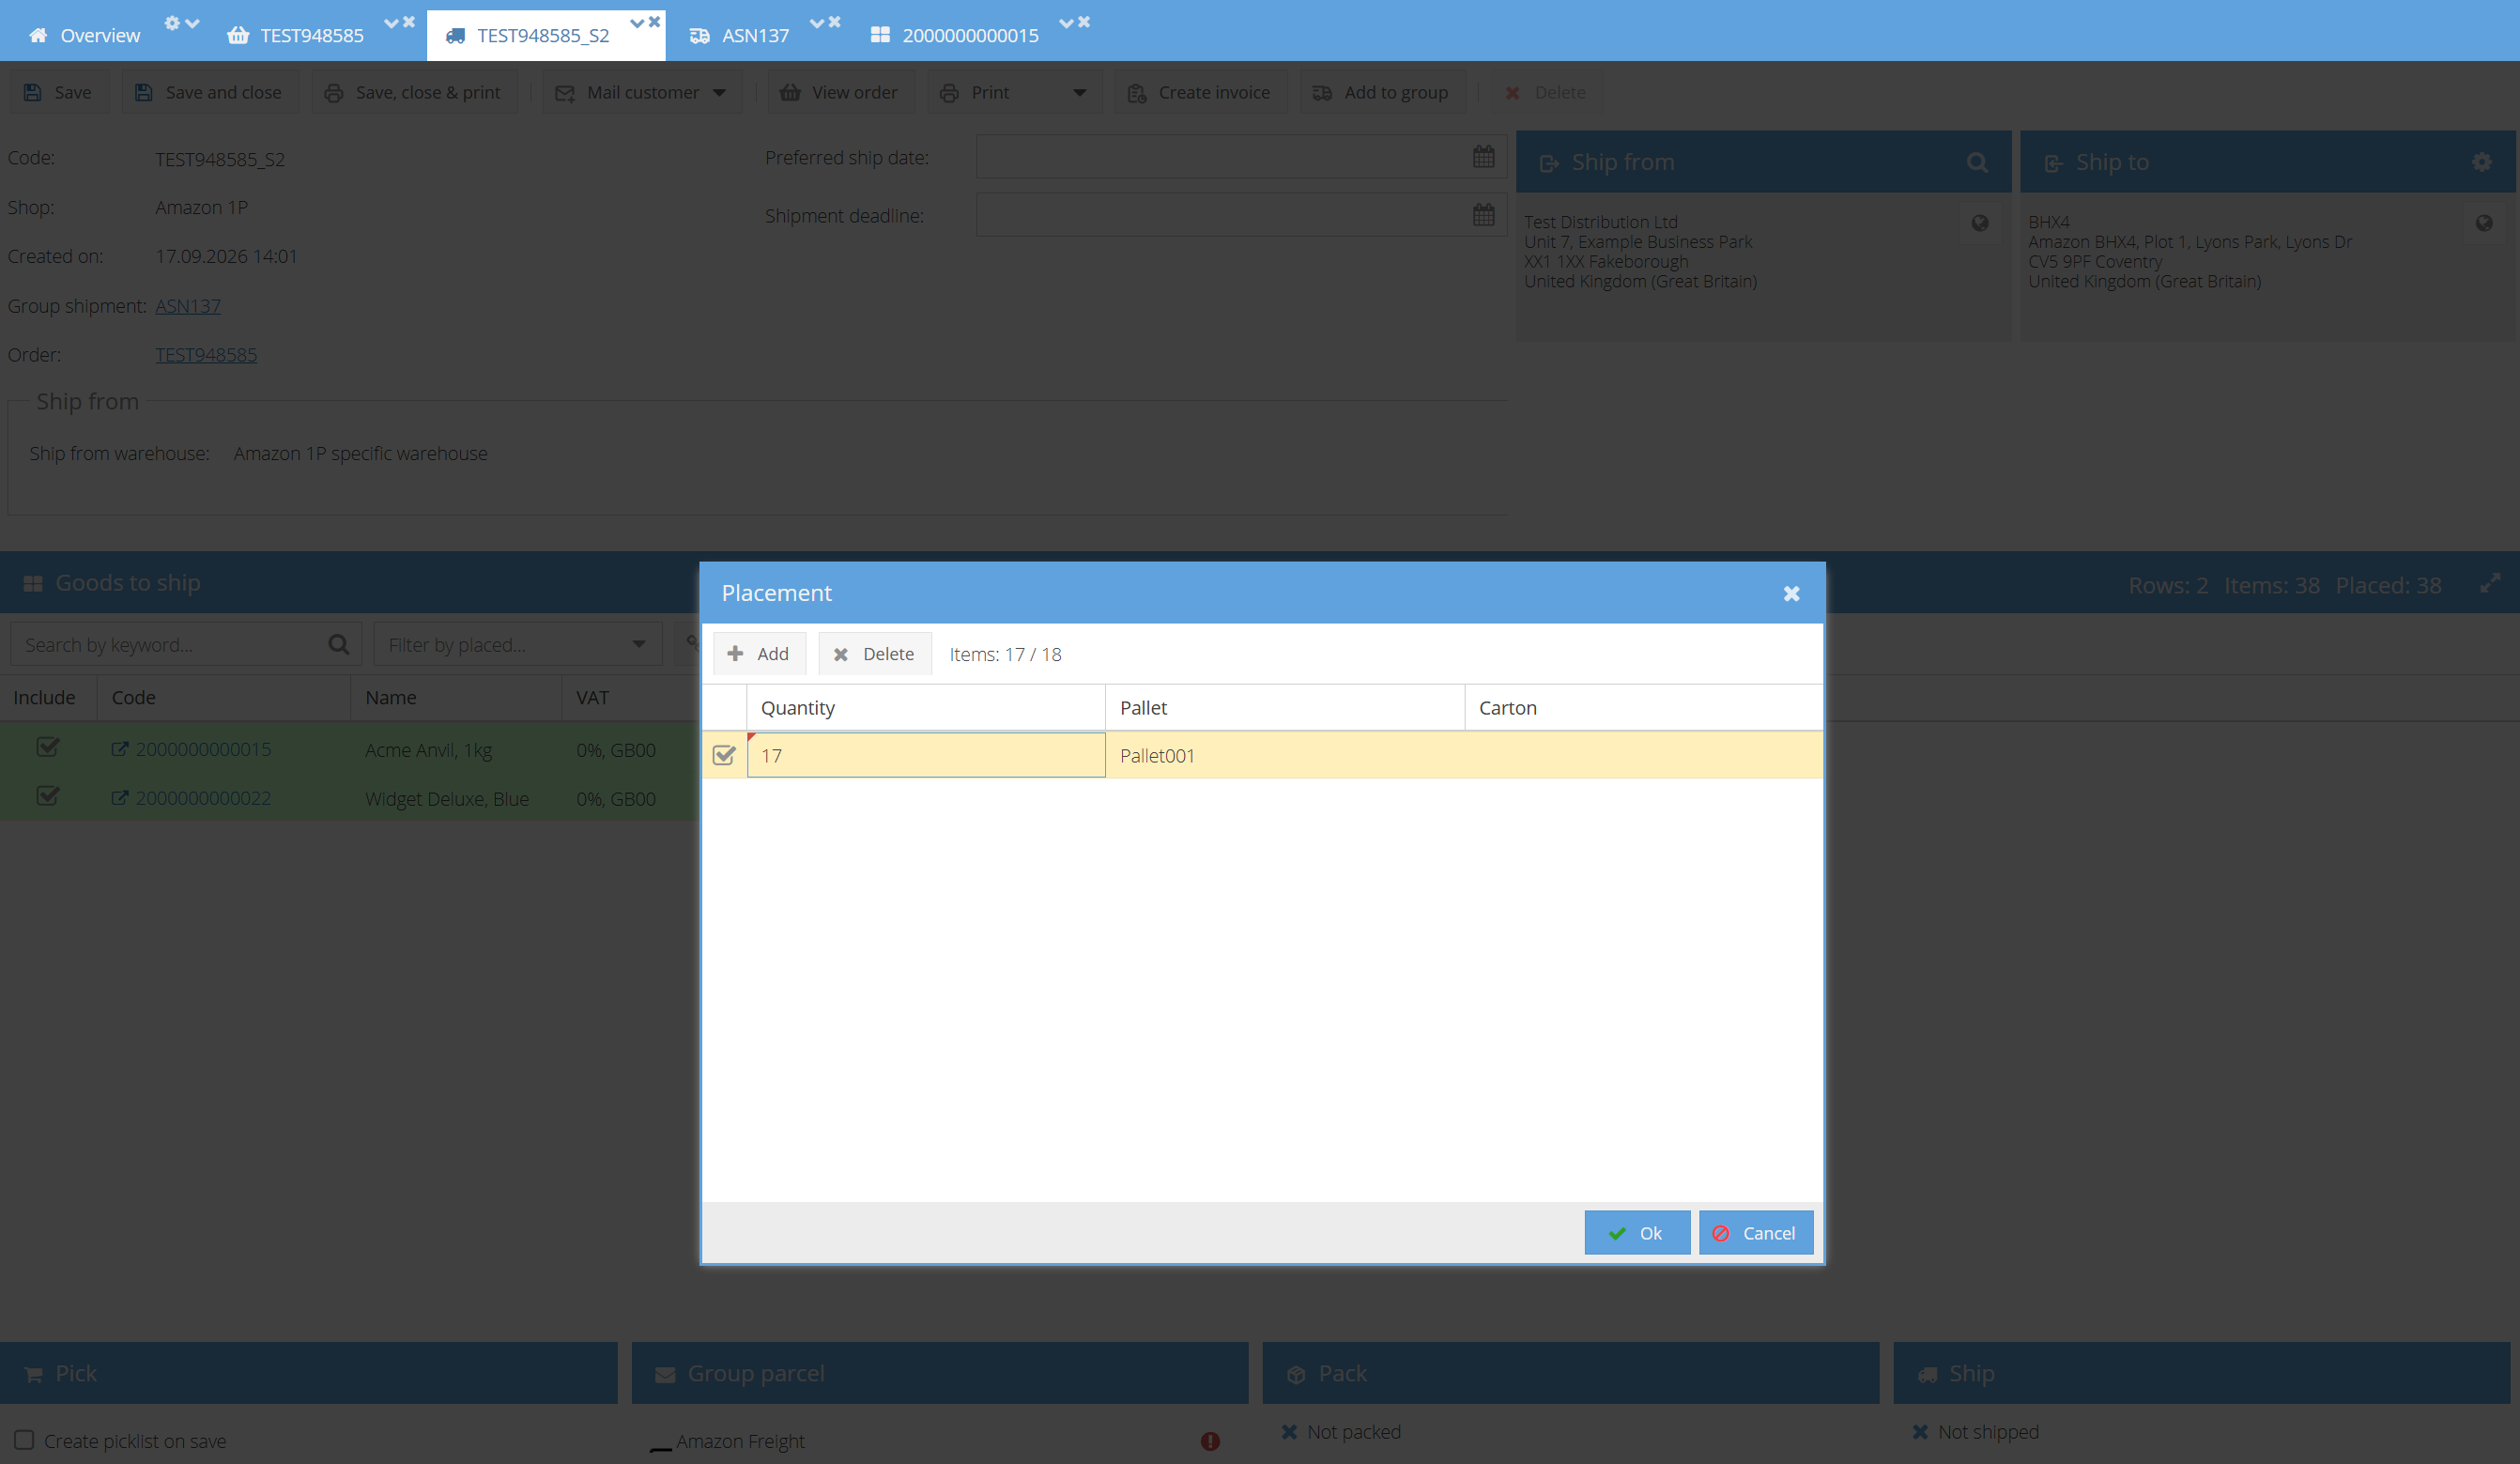The height and width of the screenshot is (1464, 2520).
Task: Click the globe icon beside Test Distribution Ltd
Action: click(x=1980, y=223)
